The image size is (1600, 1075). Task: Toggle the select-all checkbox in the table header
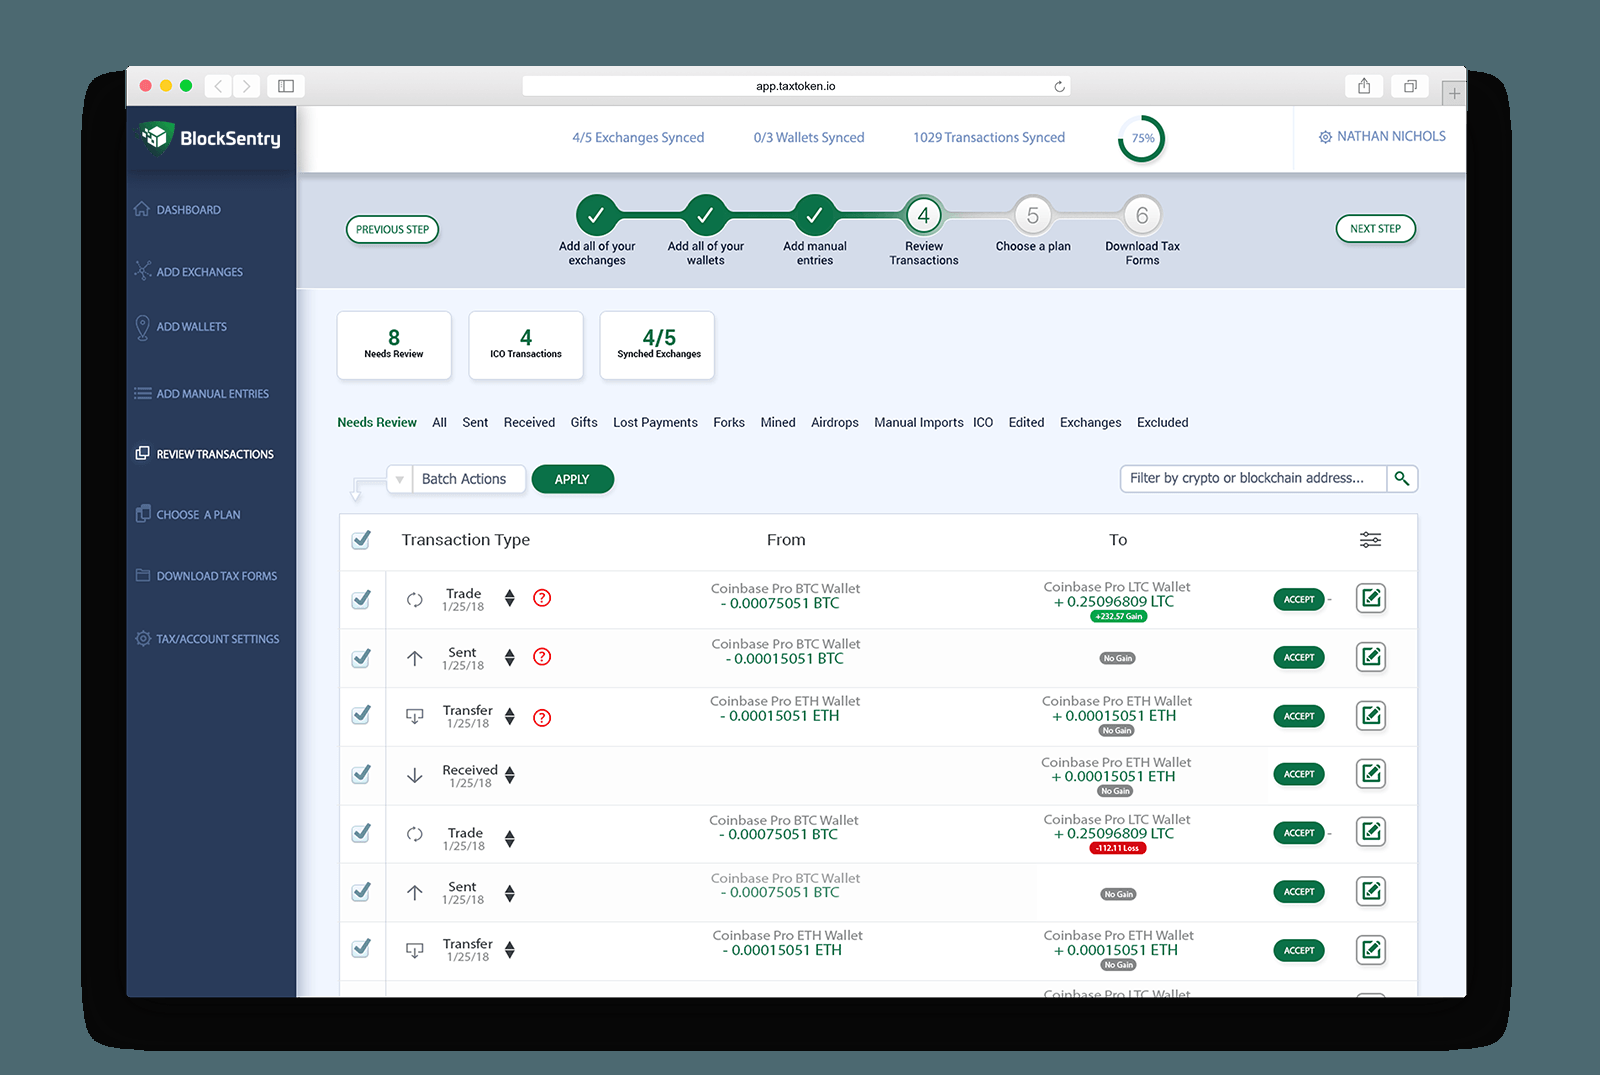361,540
